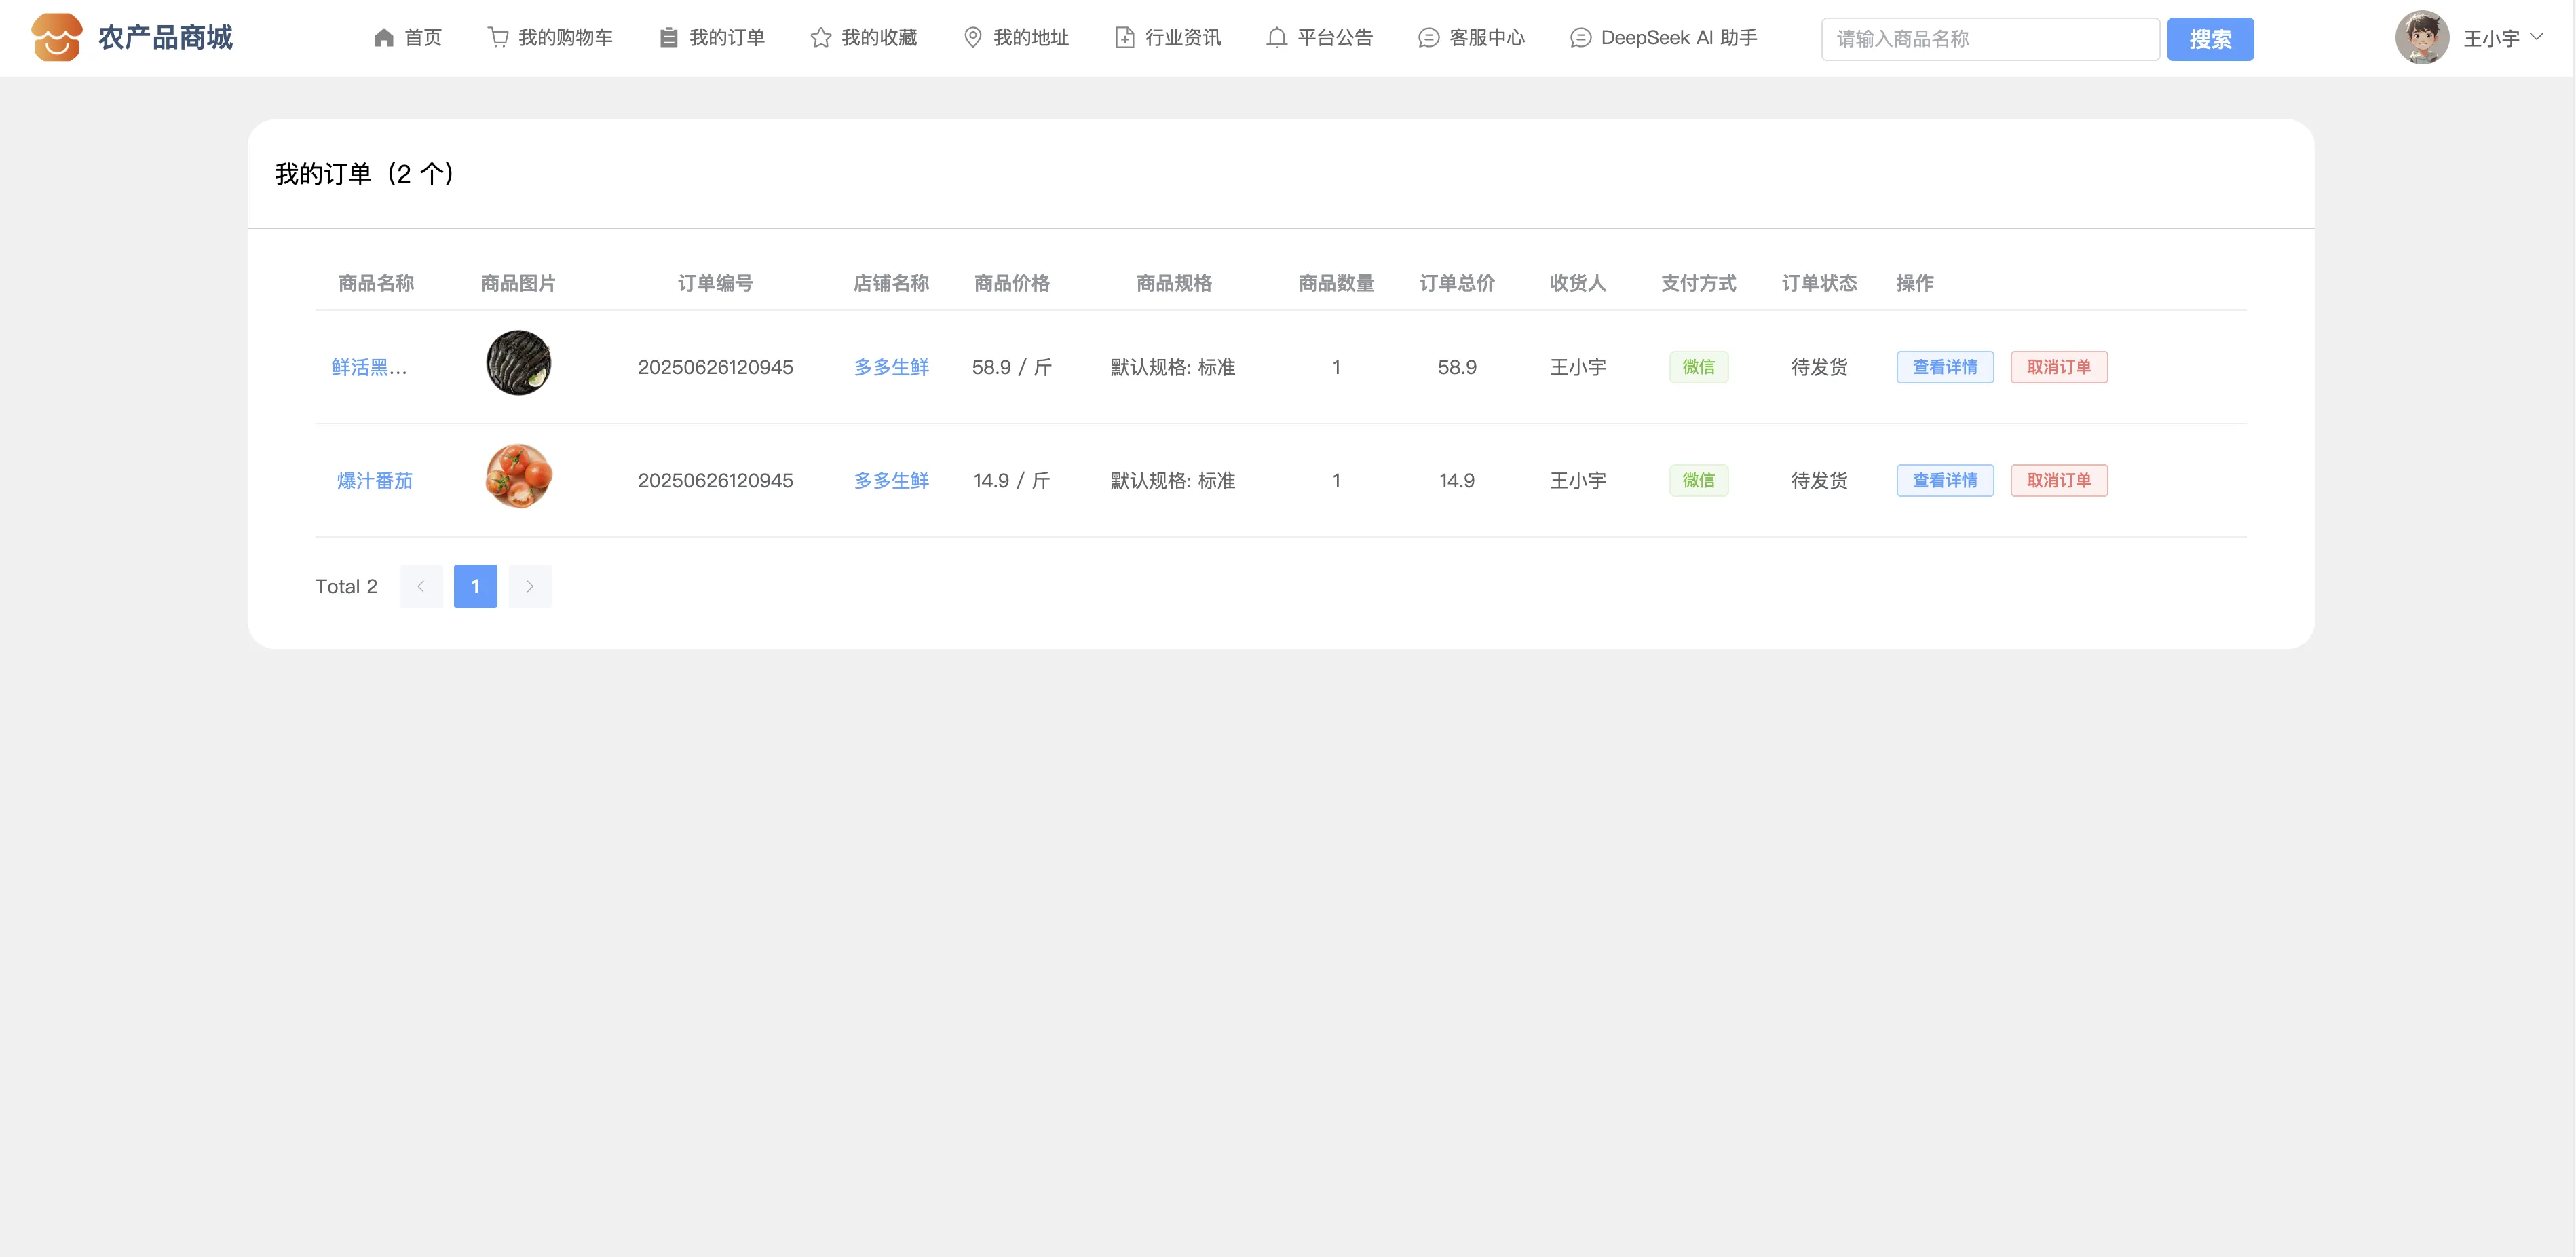Select page 1 in pagination
Viewport: 2576px width, 1257px height.
tap(475, 586)
